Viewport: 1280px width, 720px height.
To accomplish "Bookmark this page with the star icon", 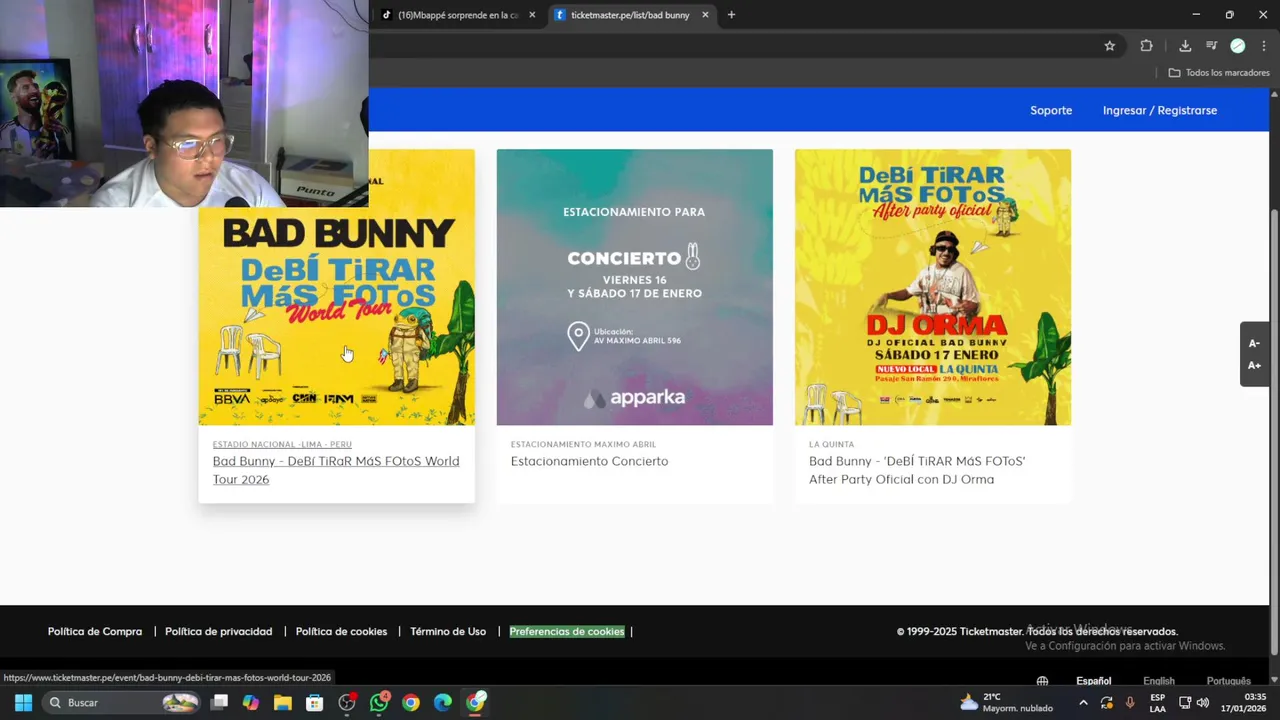I will pyautogui.click(x=1109, y=46).
